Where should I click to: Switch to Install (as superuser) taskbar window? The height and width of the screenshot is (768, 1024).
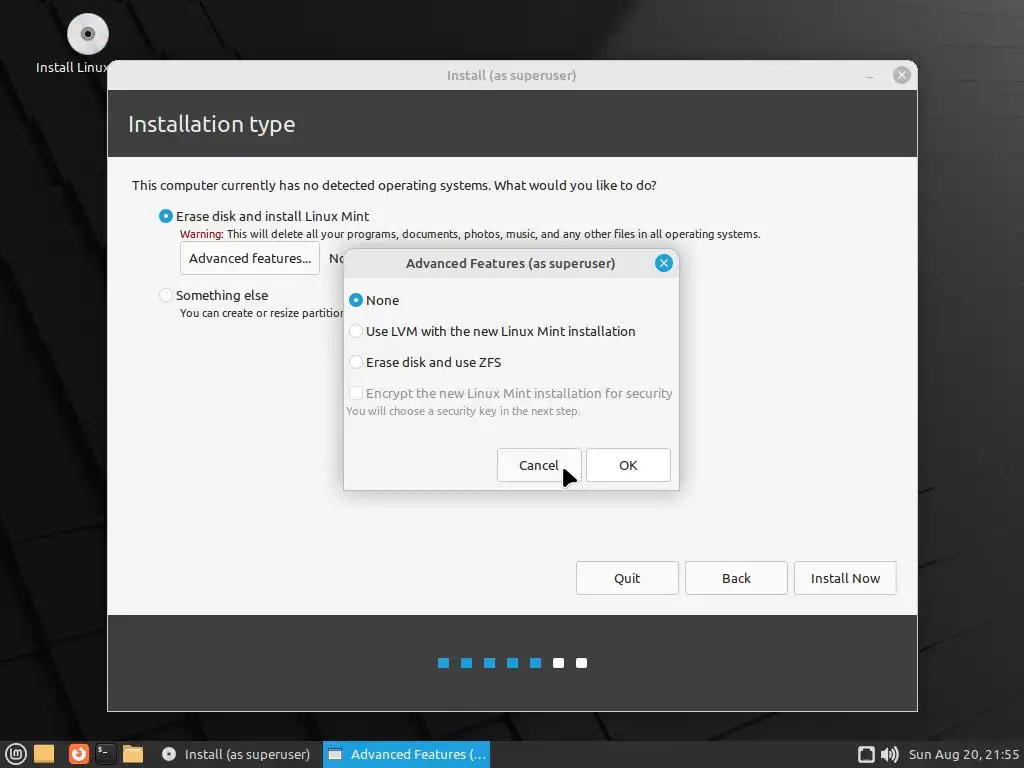coord(236,754)
